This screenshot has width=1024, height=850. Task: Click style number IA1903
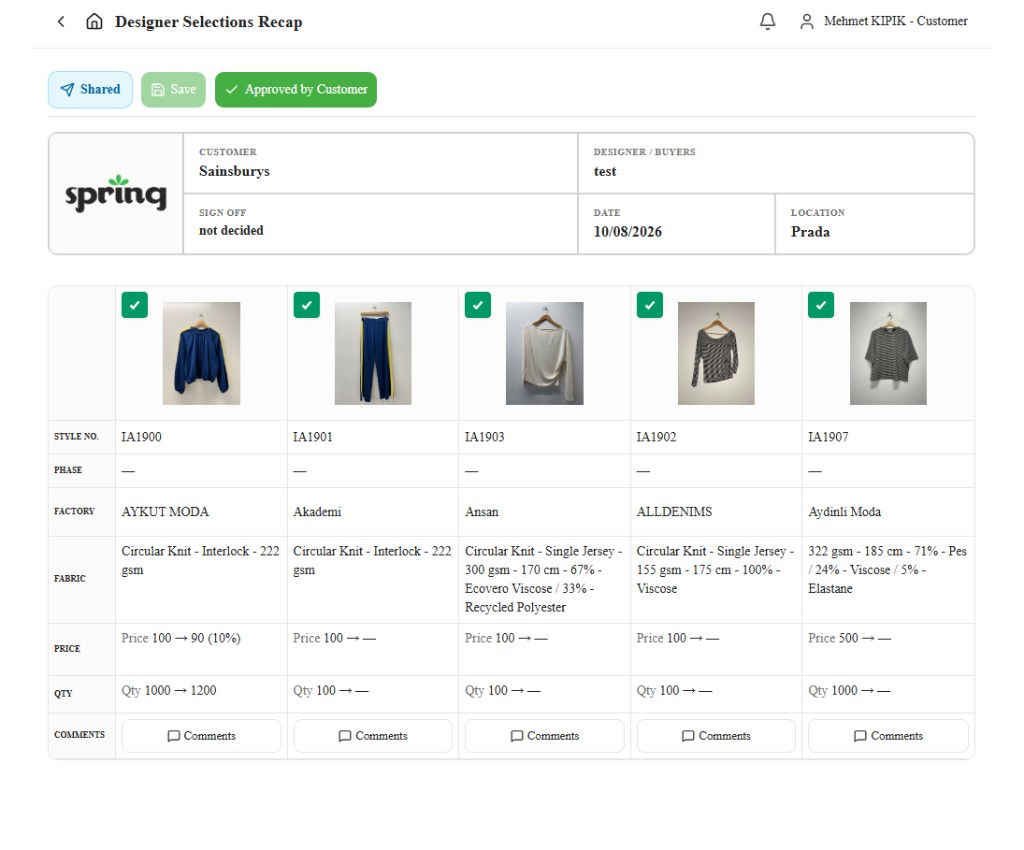pos(485,437)
